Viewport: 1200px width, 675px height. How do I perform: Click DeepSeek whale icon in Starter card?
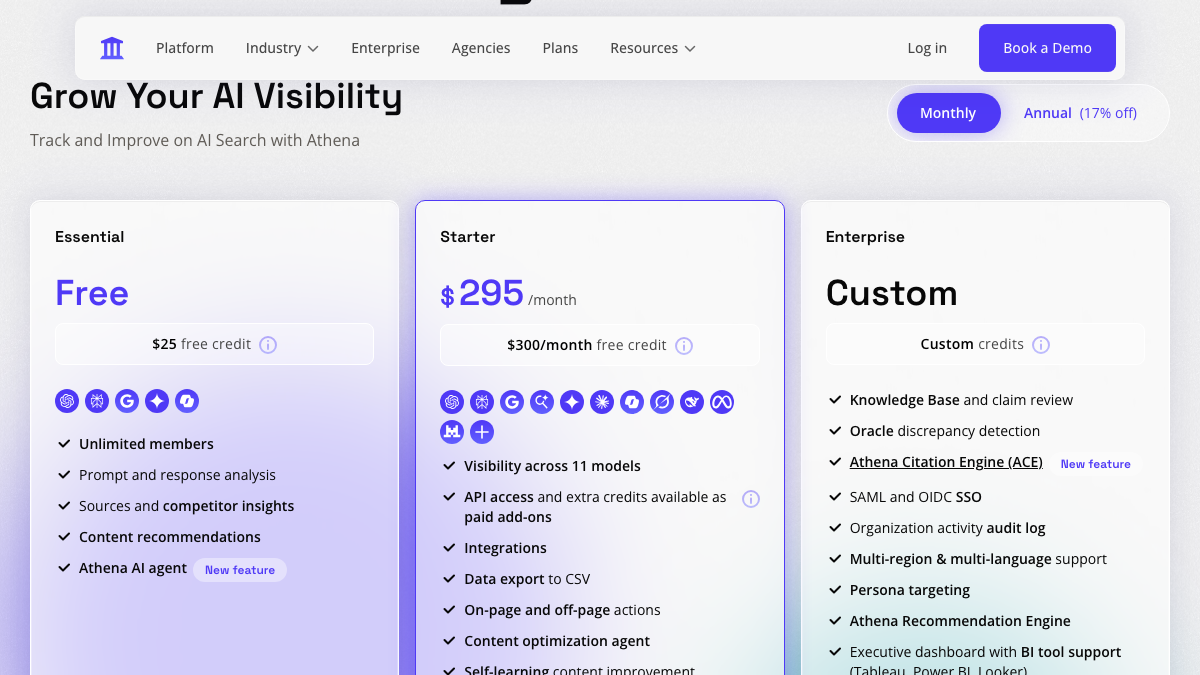[692, 402]
